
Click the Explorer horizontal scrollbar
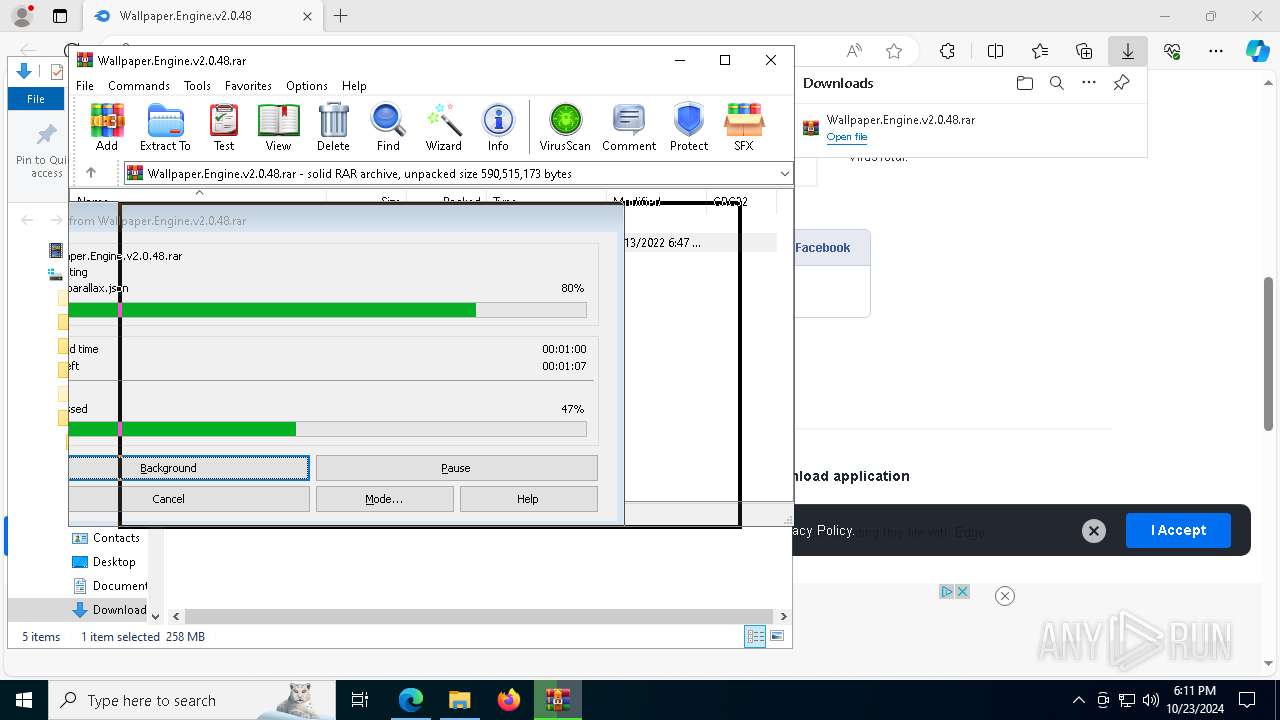pyautogui.click(x=479, y=617)
